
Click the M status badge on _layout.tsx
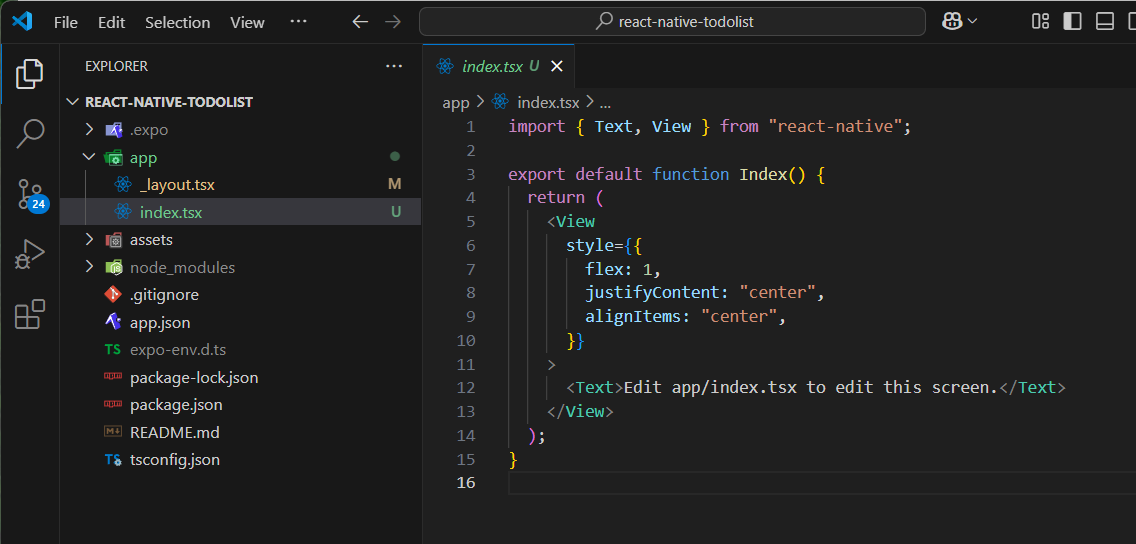395,185
